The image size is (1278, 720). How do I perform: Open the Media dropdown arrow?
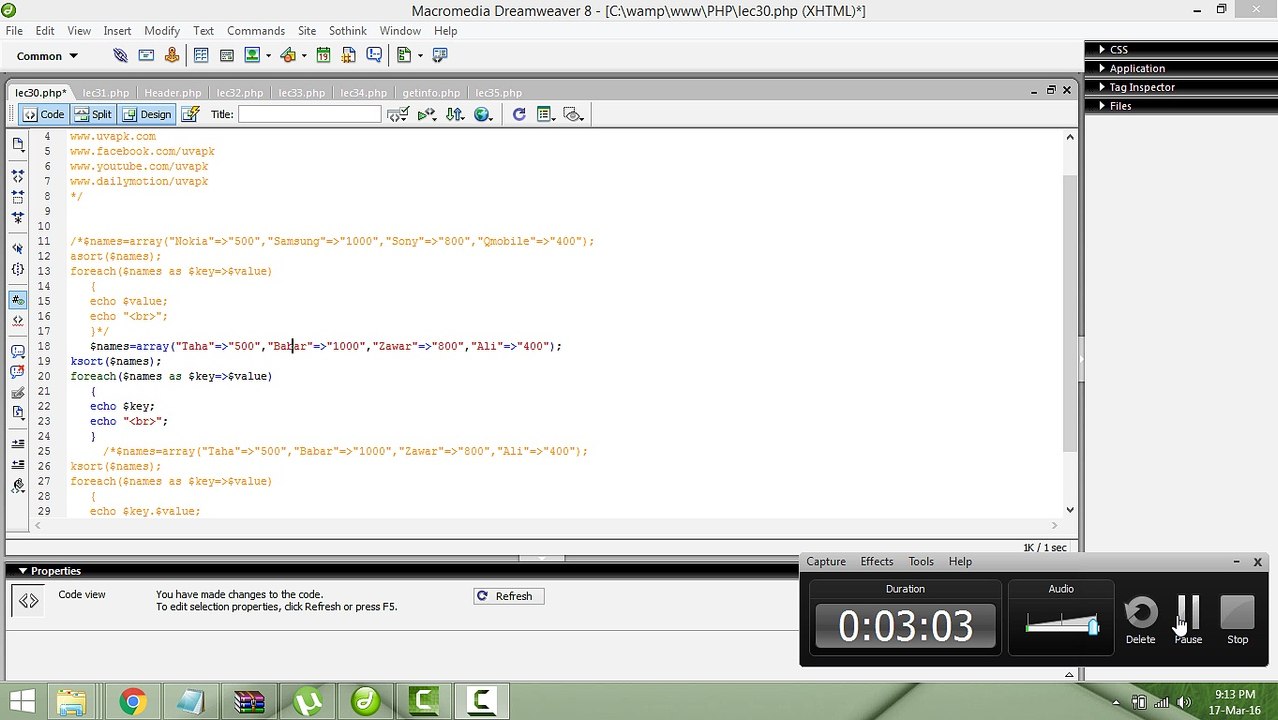(x=304, y=56)
